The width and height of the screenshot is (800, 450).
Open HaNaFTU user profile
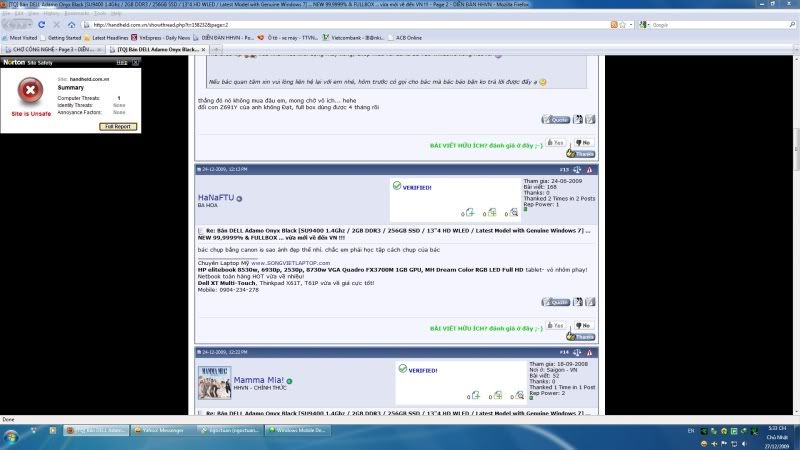216,197
